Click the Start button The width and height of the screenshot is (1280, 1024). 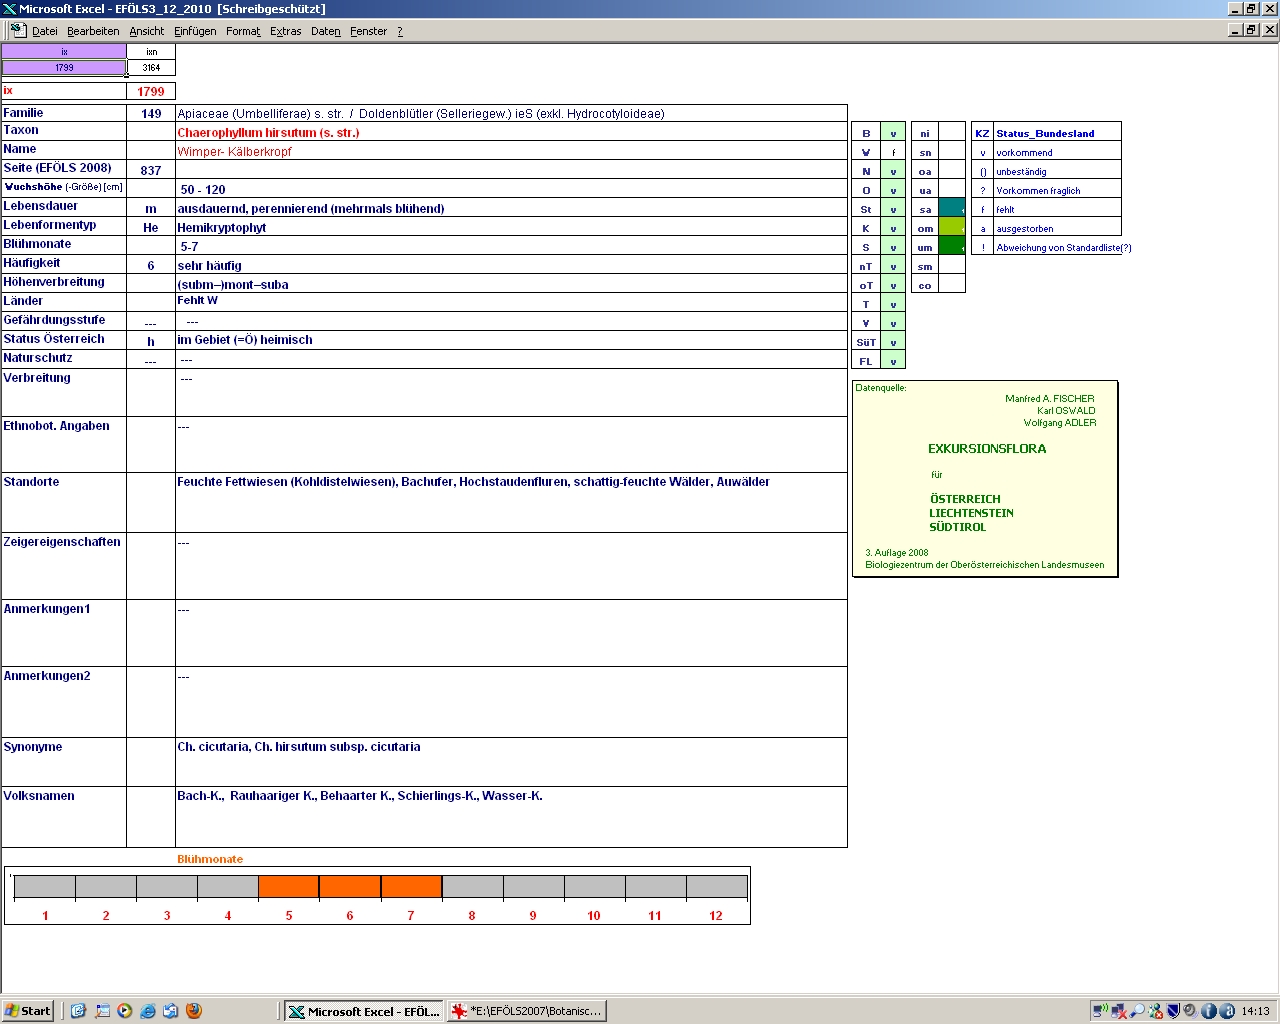pos(28,1011)
